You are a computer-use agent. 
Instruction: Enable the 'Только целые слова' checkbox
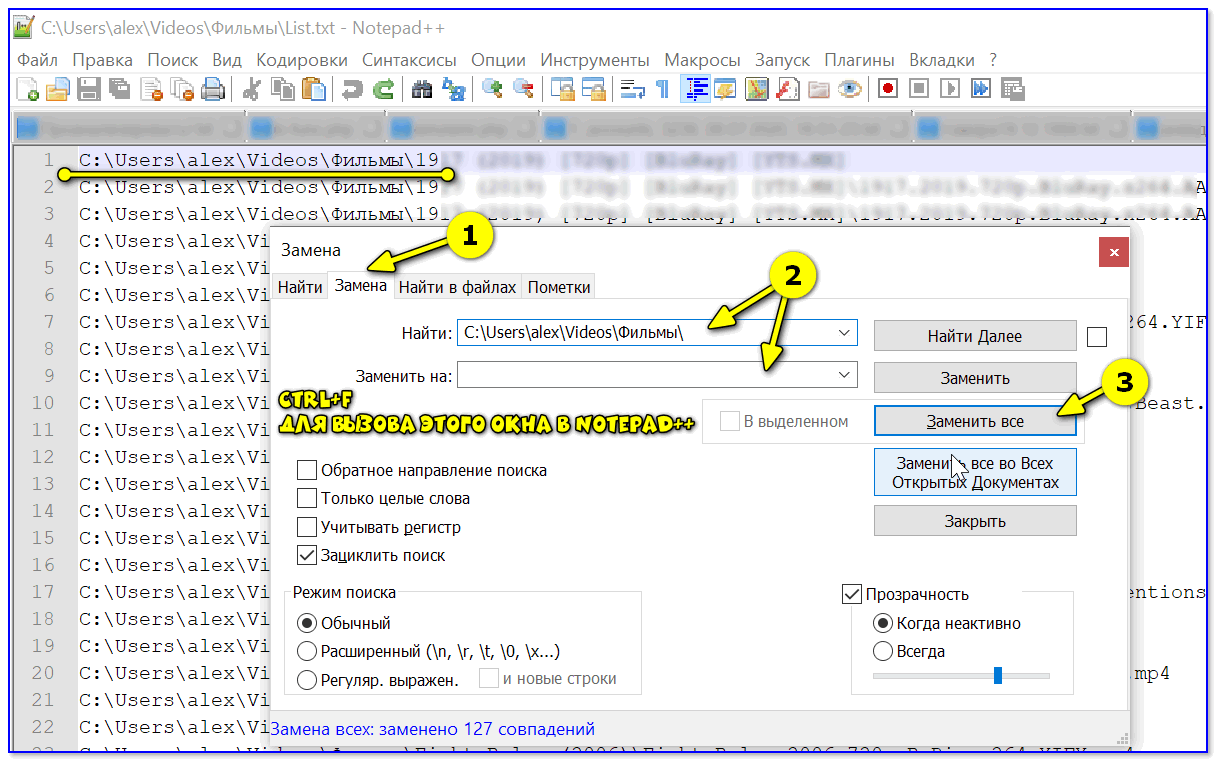click(307, 498)
